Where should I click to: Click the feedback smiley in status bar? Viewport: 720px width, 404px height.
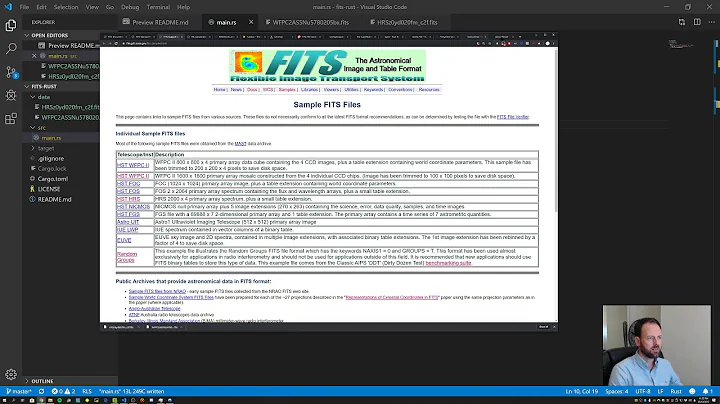(x=692, y=391)
